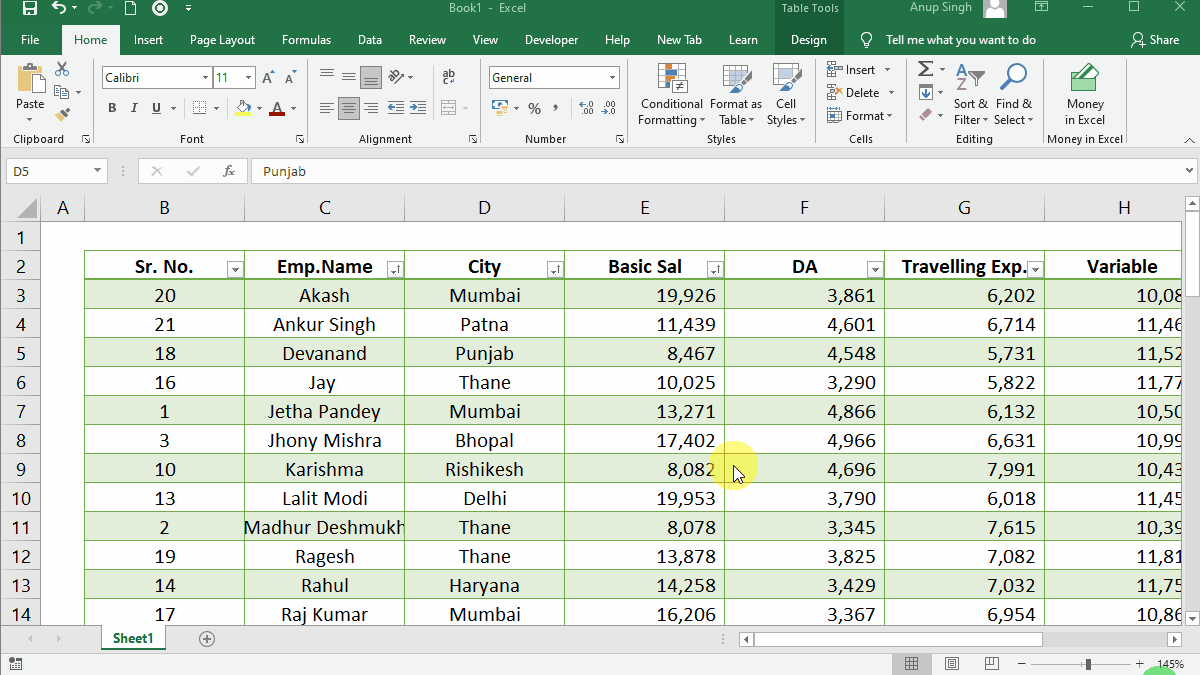Toggle Underline formatting
Viewport: 1200px width, 675px height.
click(155, 107)
